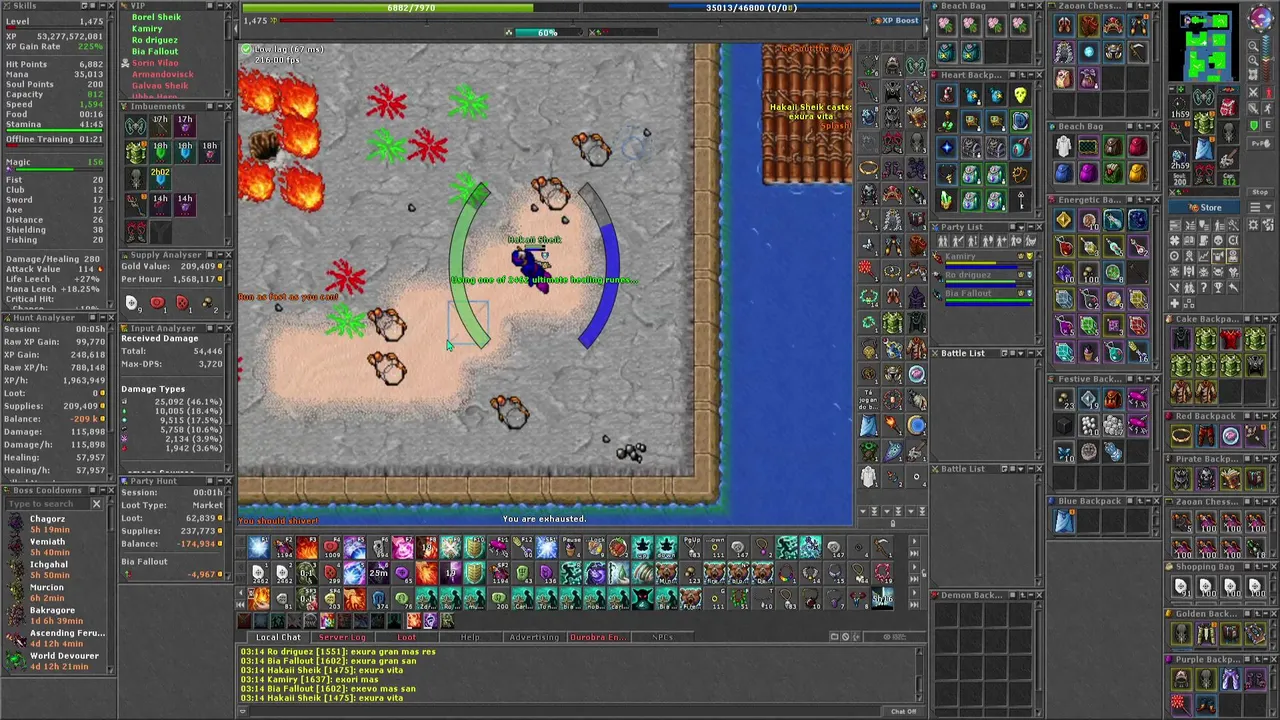
Task: Use action bar slot F1
Action: 257,547
